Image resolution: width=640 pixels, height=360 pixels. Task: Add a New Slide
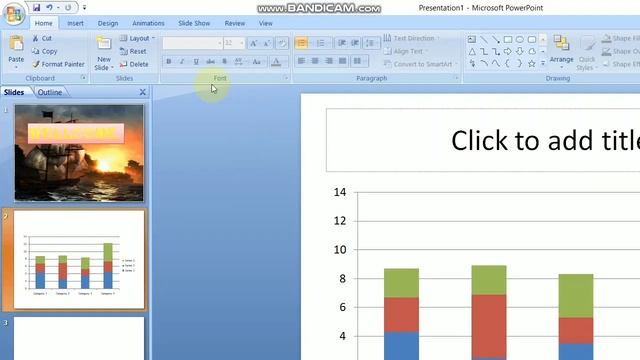point(104,53)
